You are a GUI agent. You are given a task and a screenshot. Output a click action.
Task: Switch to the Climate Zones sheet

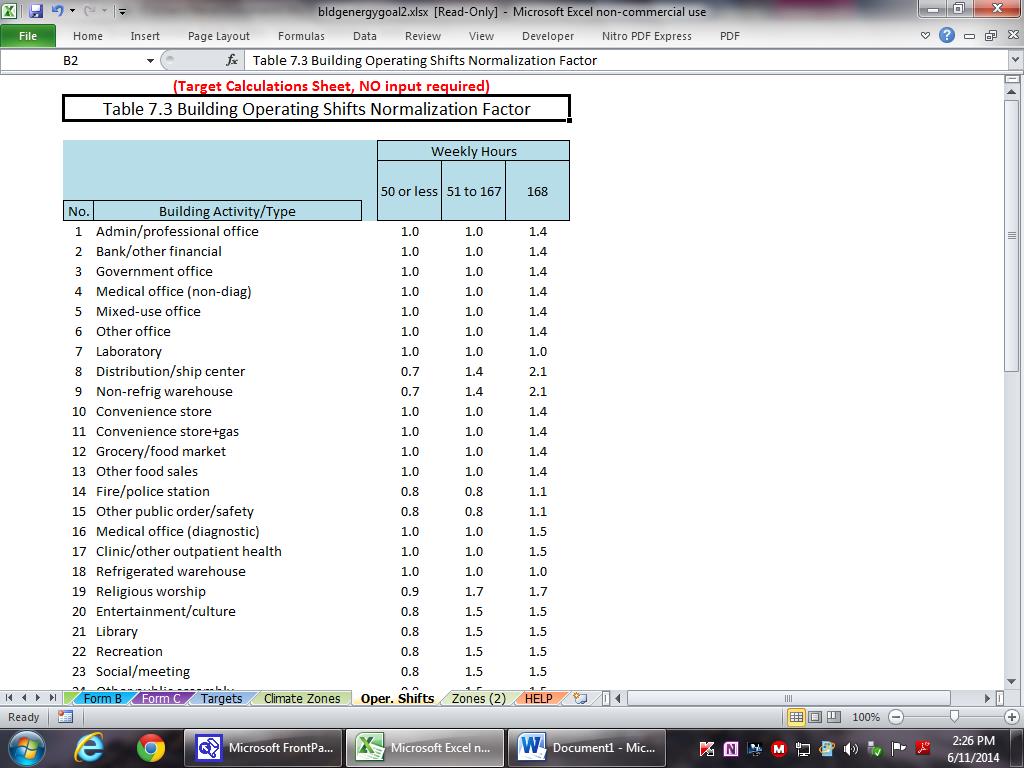pos(302,698)
